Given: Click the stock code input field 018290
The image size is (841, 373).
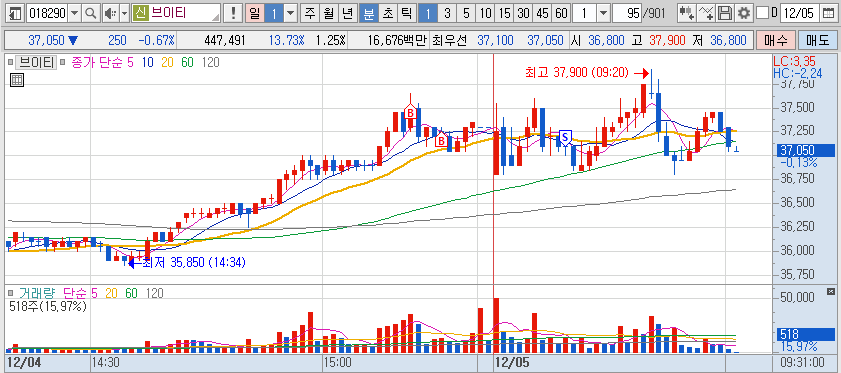Looking at the screenshot, I should tap(47, 13).
